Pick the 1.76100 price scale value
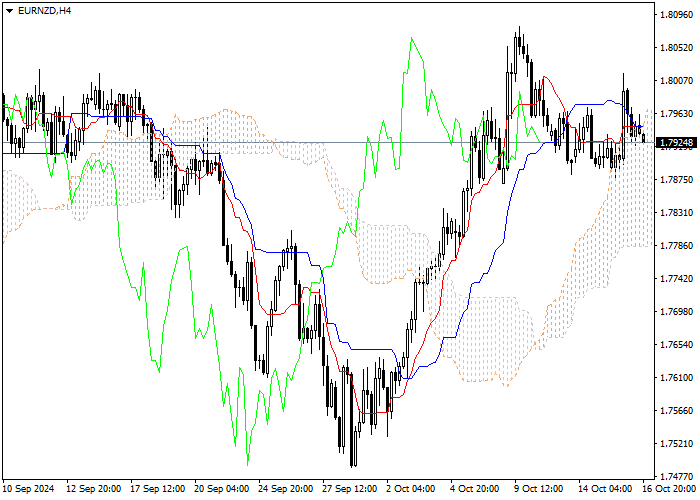Viewport: 700px width, 500px height. tap(676, 378)
